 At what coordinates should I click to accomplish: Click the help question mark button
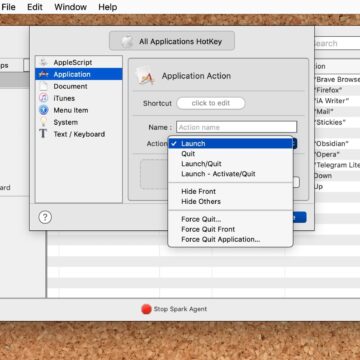(45, 217)
